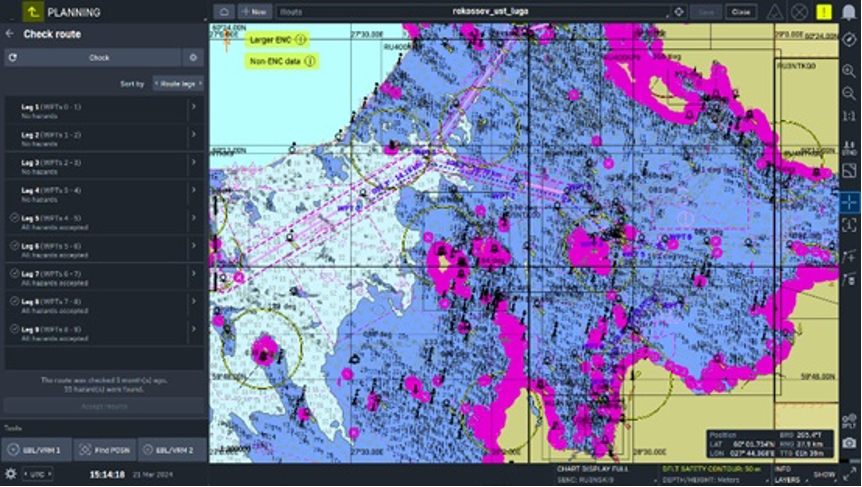Click the Close route button
862x487 pixels.
[x=741, y=12]
